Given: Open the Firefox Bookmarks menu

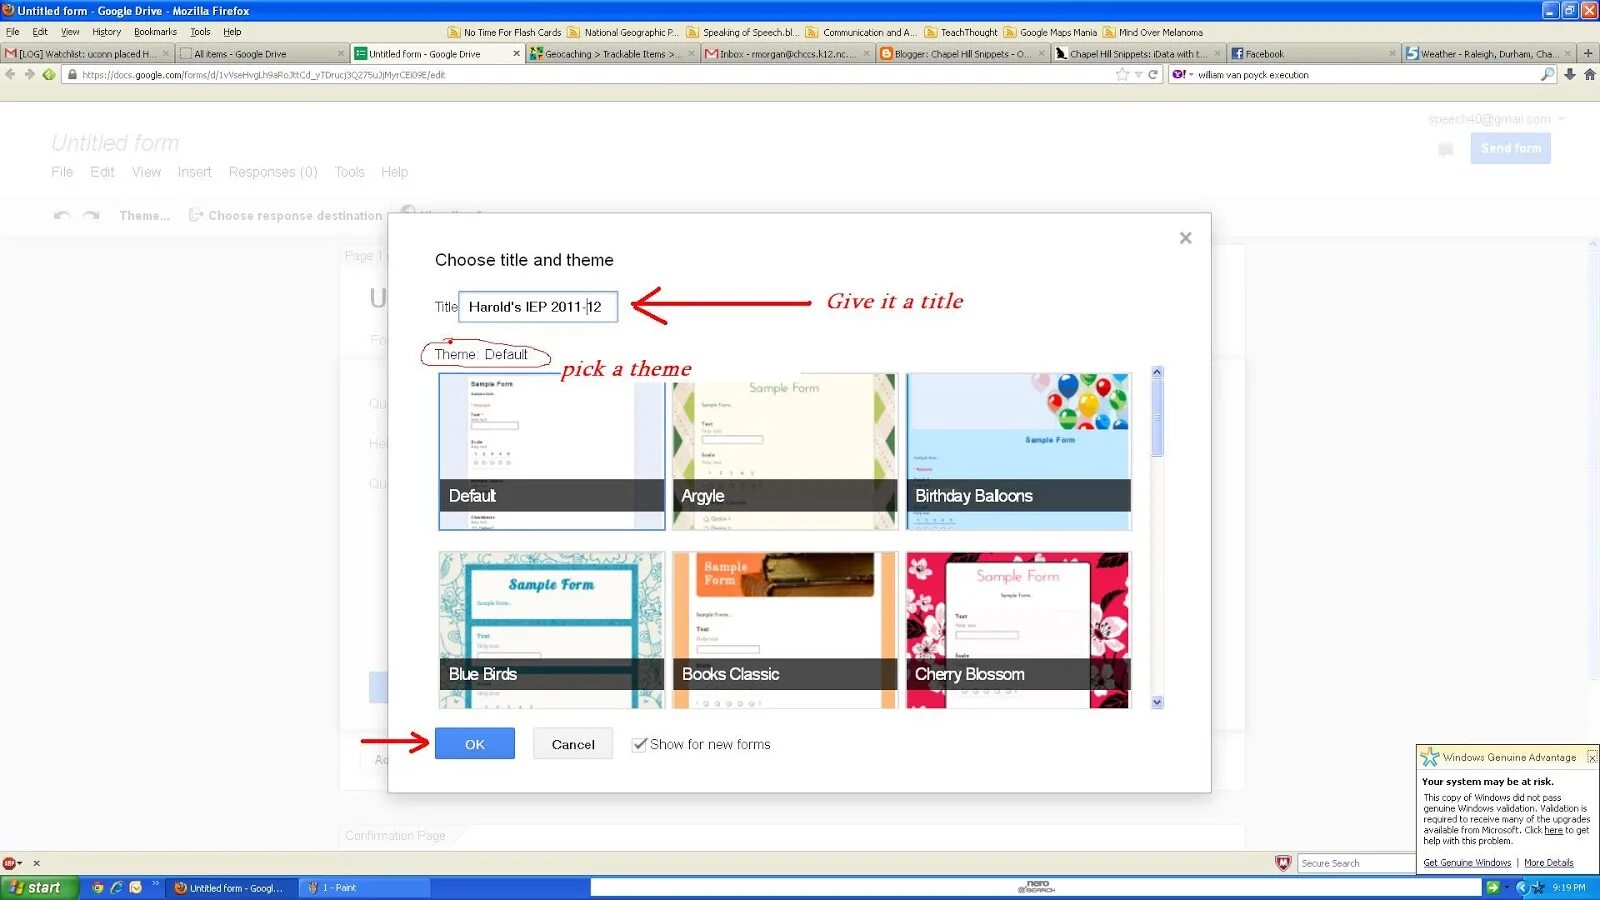Looking at the screenshot, I should tap(155, 32).
